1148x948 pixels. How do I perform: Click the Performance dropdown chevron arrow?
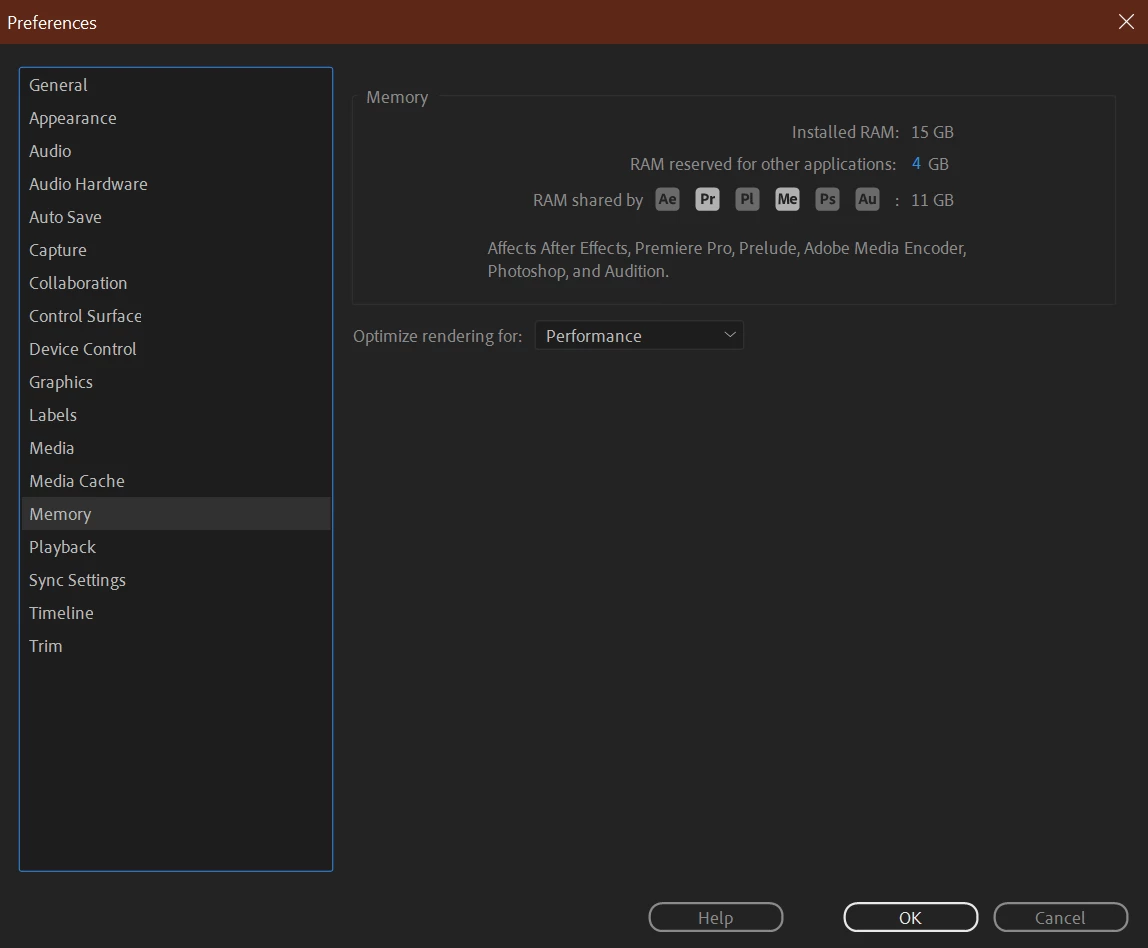click(729, 335)
